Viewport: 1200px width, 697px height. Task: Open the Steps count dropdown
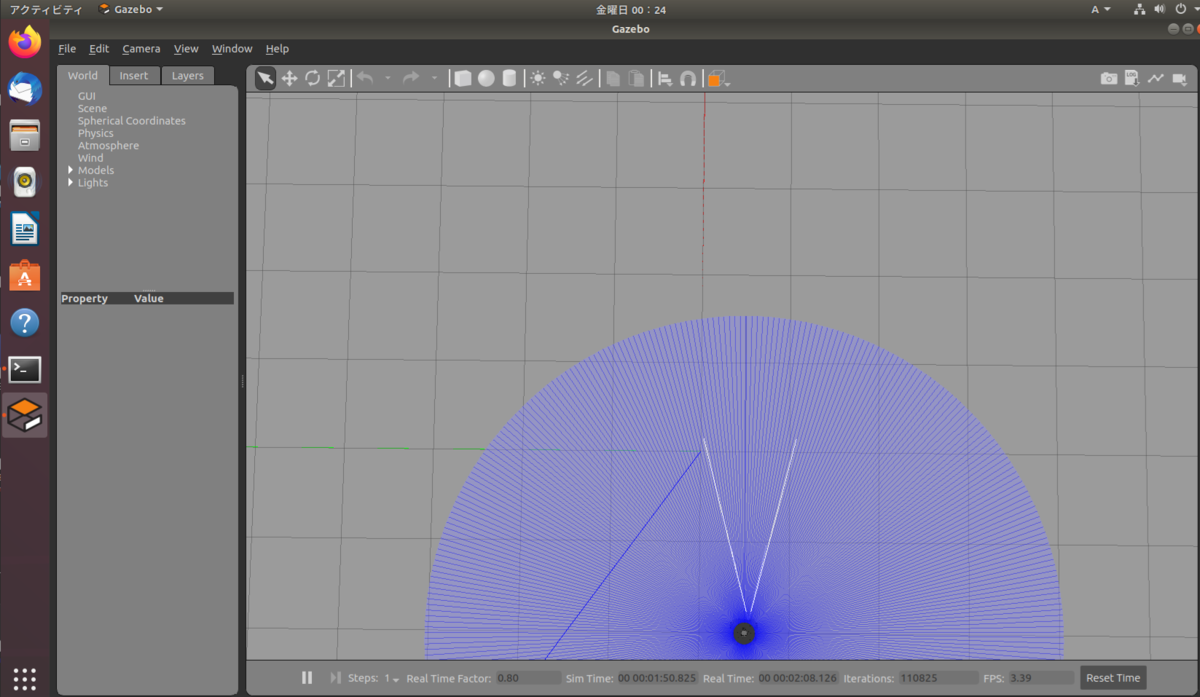391,678
